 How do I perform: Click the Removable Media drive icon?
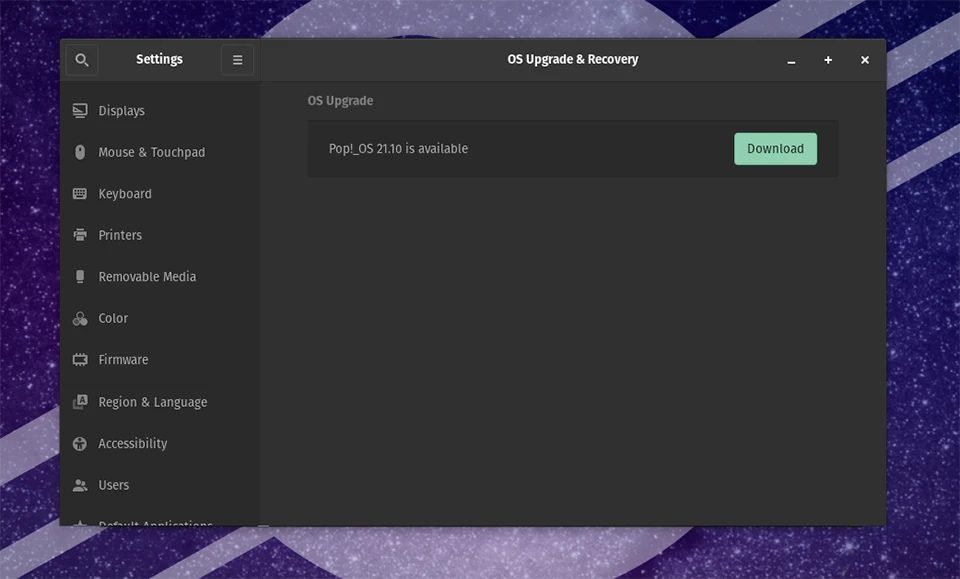click(80, 277)
